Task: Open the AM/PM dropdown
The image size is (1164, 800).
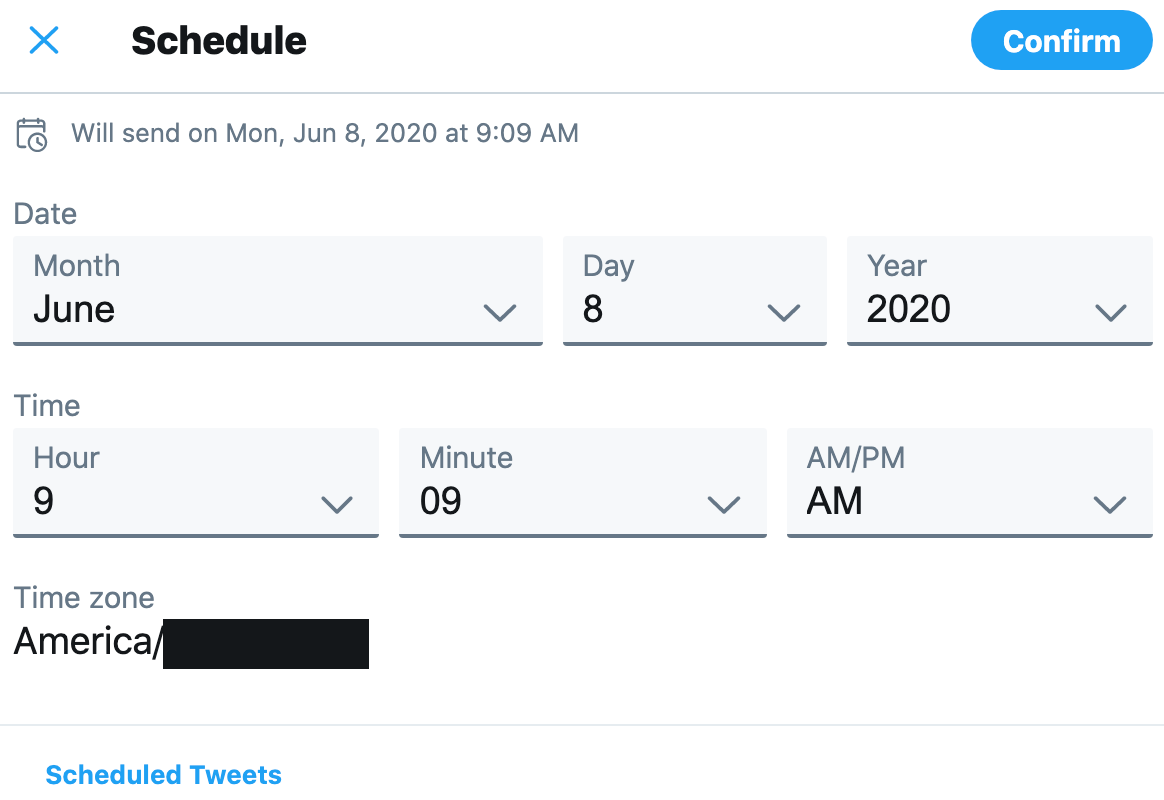Action: [x=970, y=482]
